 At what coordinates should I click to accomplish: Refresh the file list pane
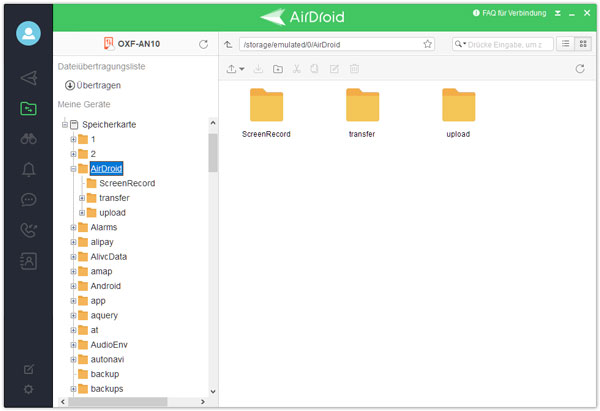pos(580,69)
